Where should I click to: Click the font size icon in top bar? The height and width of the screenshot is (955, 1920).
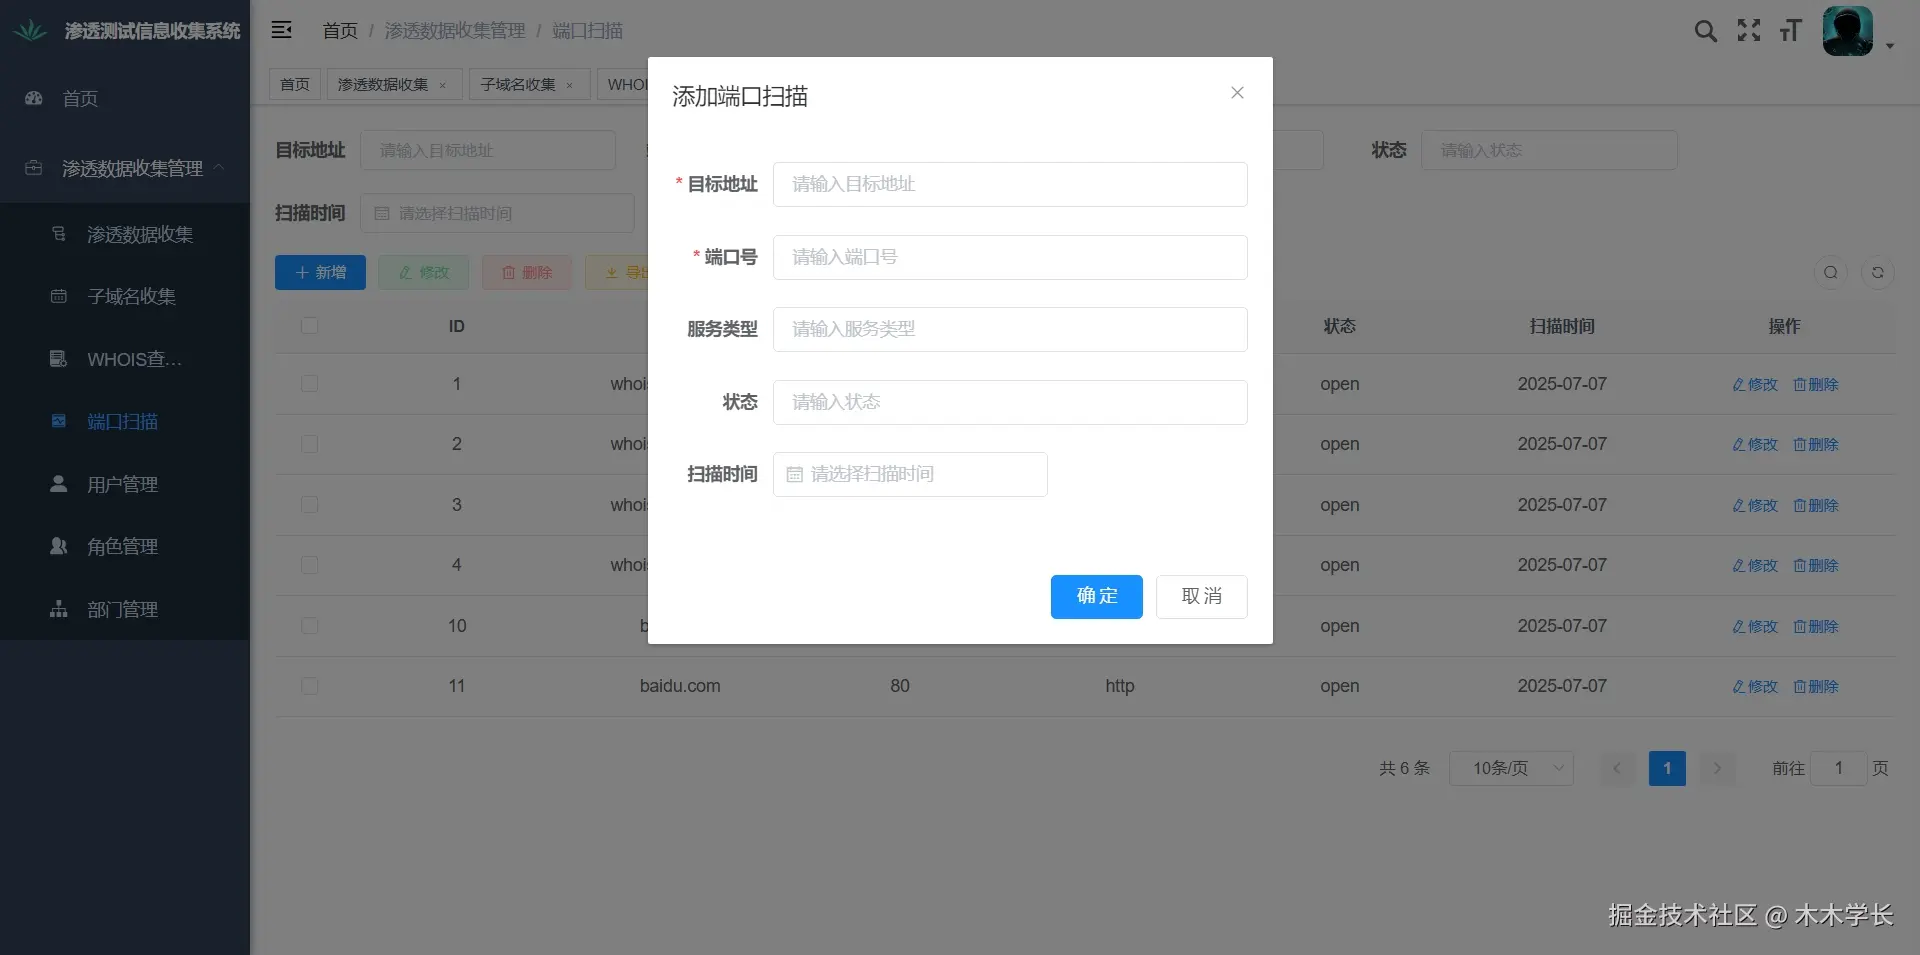[x=1790, y=31]
